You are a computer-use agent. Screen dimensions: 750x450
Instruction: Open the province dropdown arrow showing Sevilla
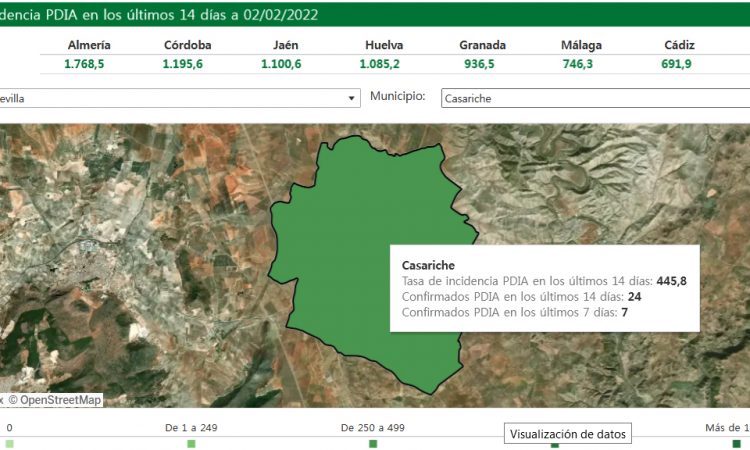point(351,98)
